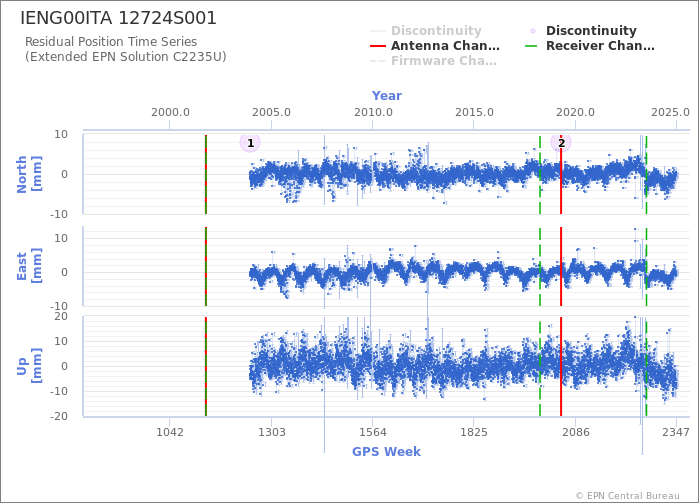Click the green receiver legend dash swatch
The height and width of the screenshot is (504, 700).
[532, 46]
